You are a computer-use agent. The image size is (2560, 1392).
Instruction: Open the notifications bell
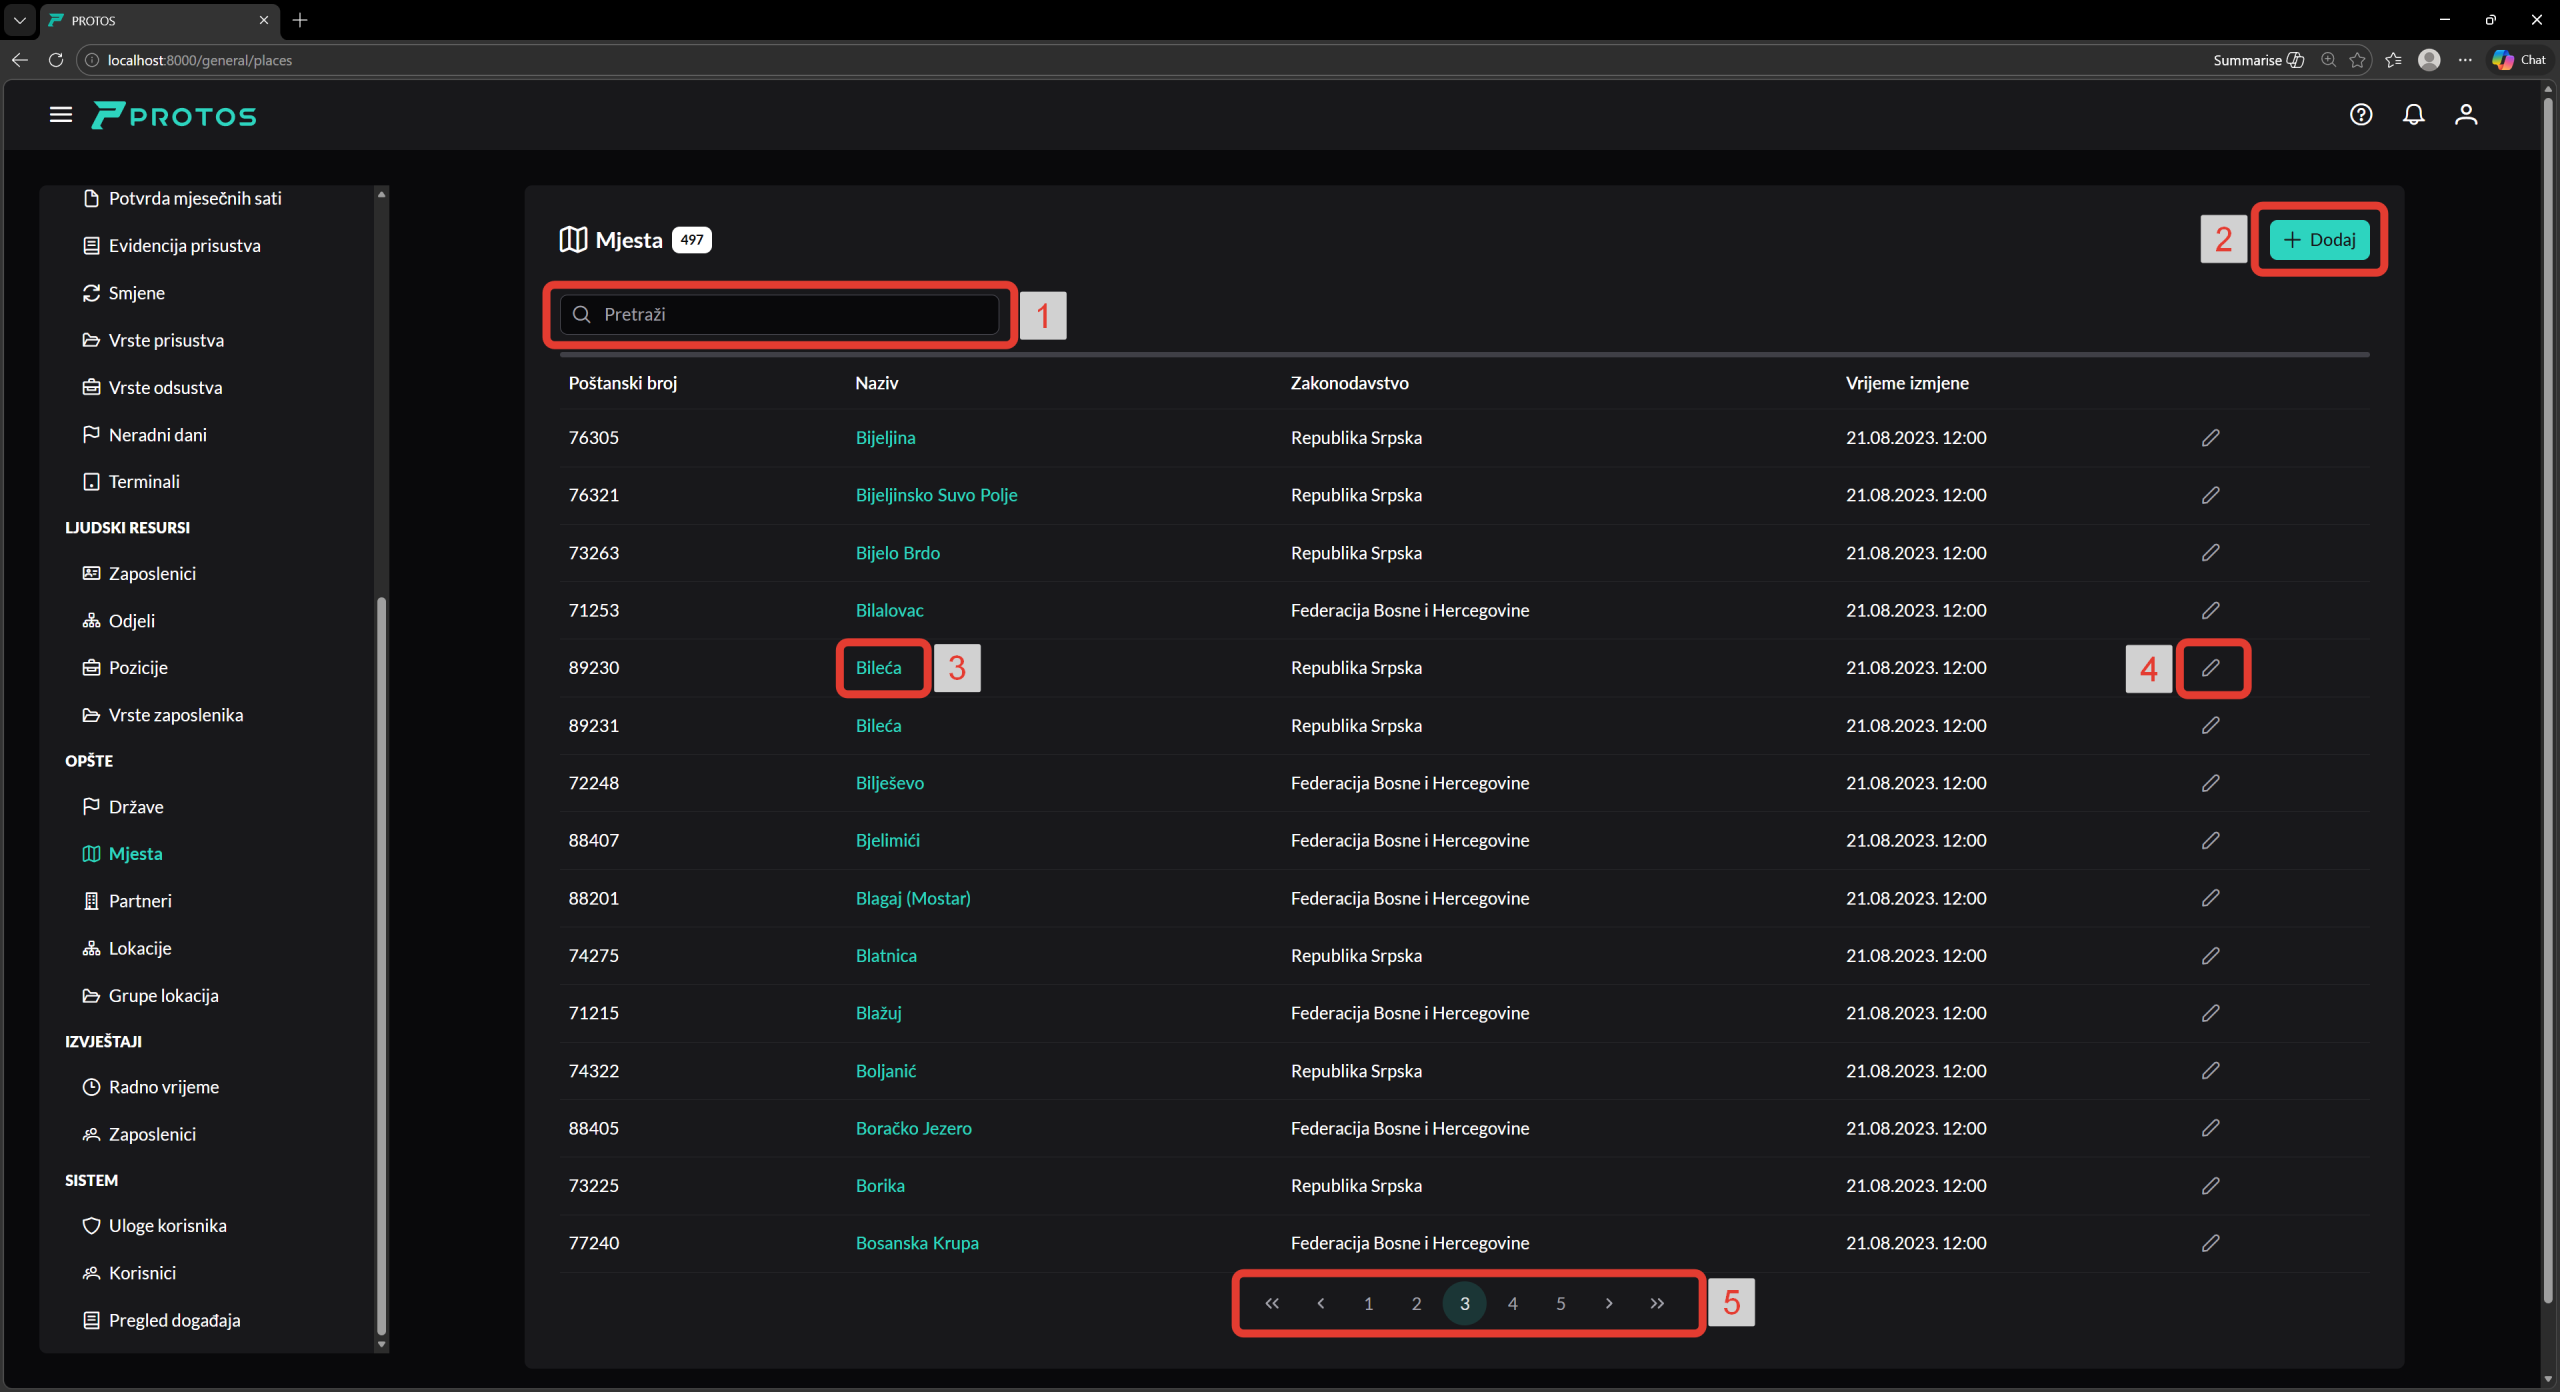pyautogui.click(x=2413, y=115)
